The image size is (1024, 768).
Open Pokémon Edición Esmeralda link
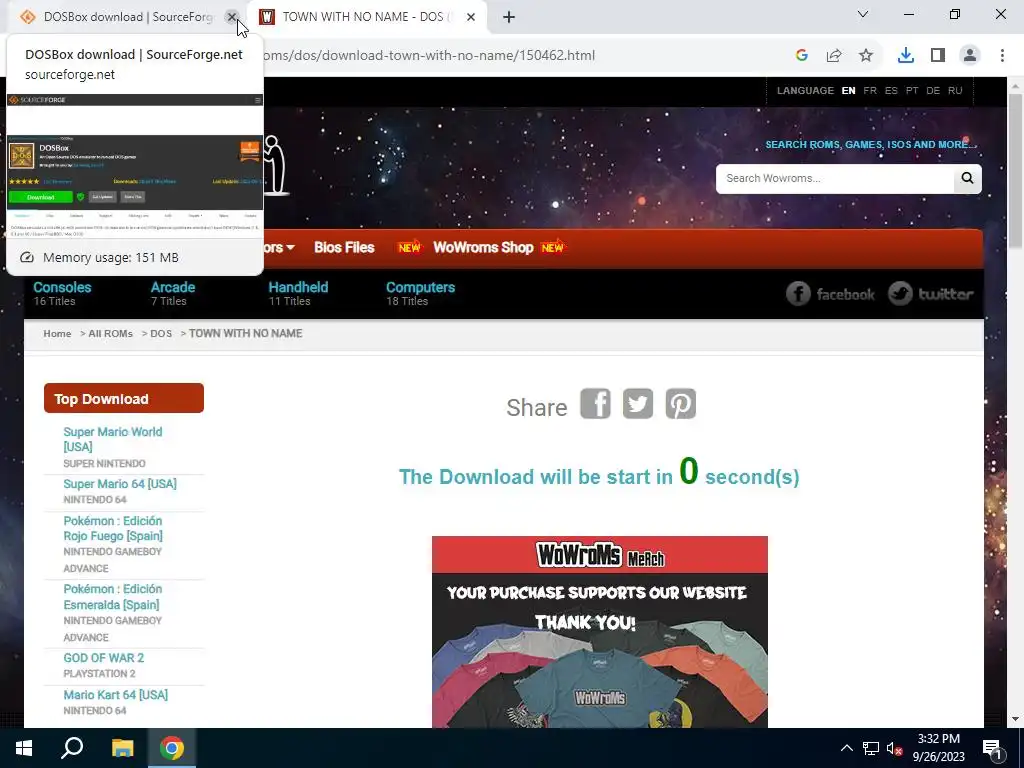[113, 597]
